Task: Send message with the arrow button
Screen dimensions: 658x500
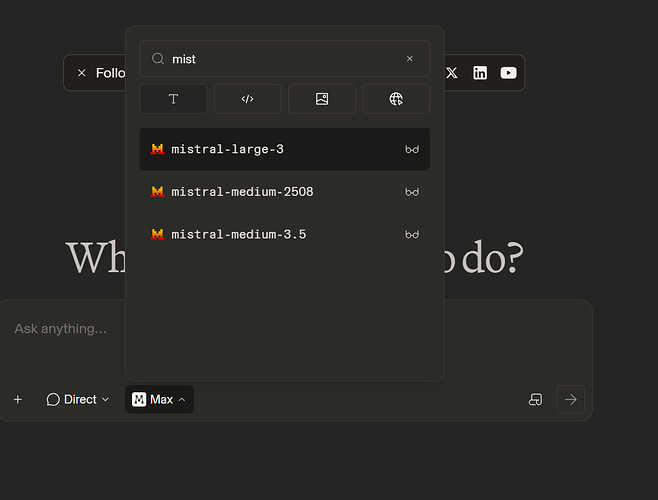Action: point(570,399)
